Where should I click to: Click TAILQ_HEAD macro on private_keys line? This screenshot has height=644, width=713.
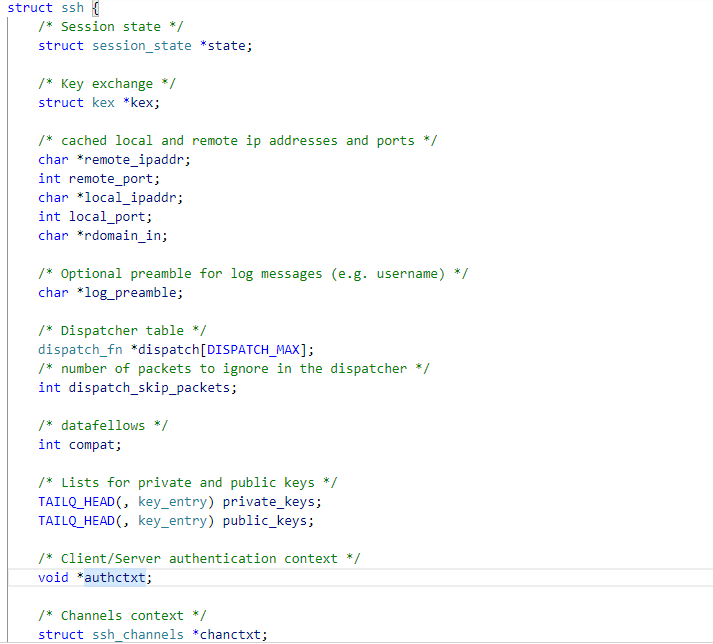click(76, 502)
